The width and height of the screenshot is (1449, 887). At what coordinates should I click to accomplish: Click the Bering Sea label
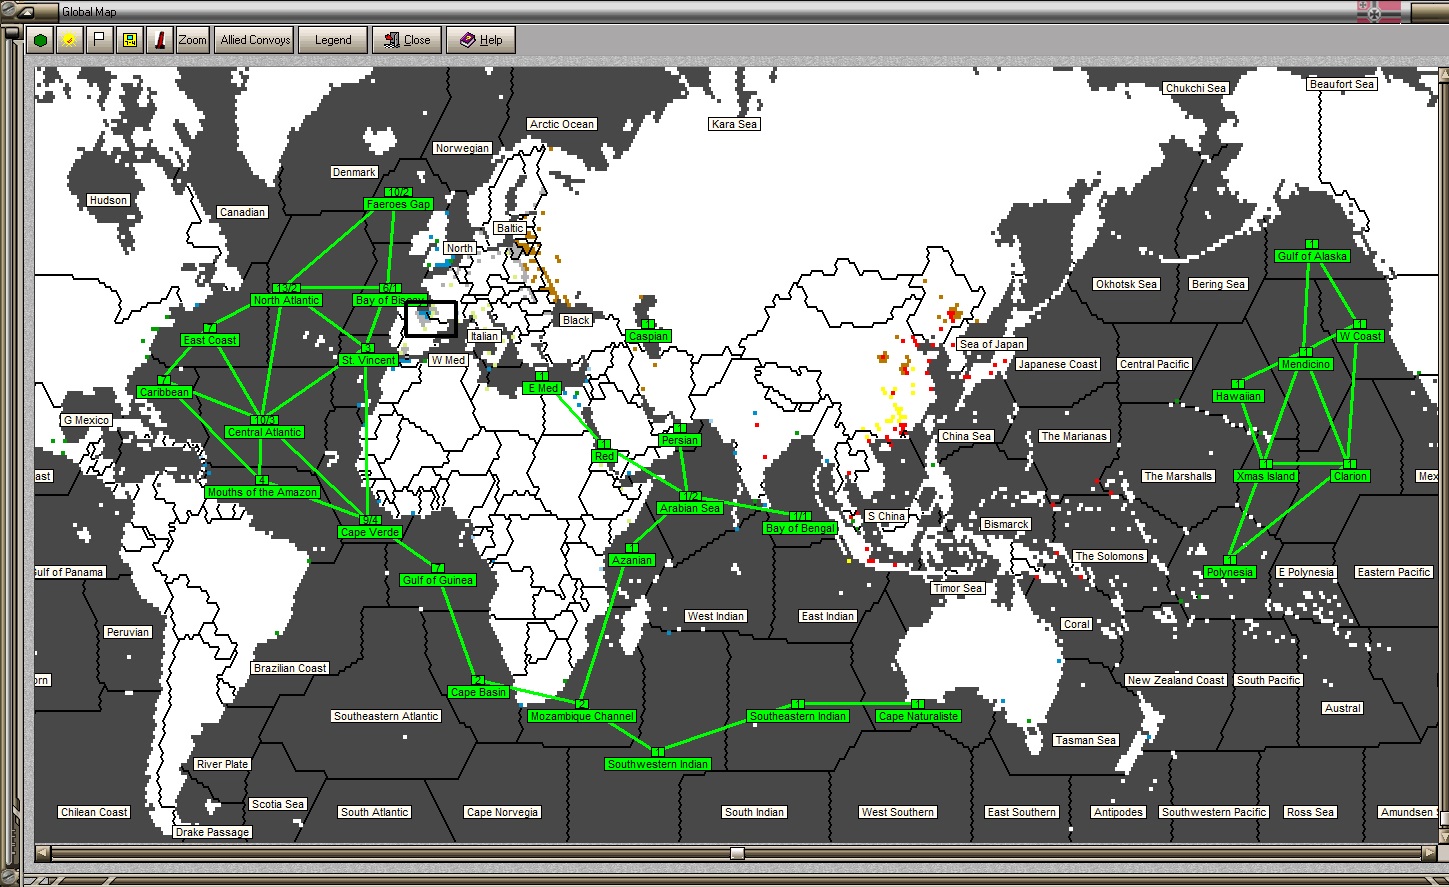pos(1218,284)
